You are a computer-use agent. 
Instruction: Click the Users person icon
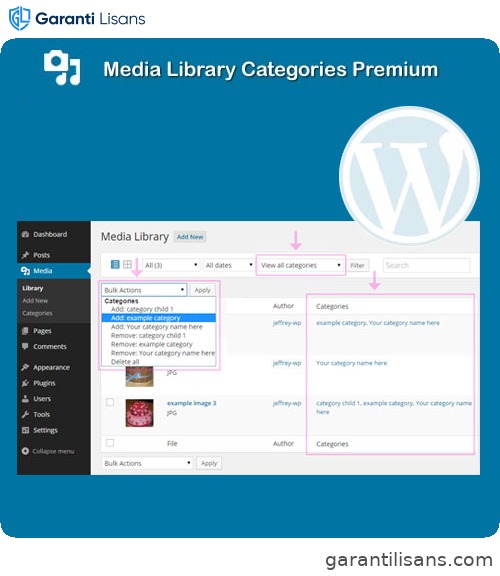tap(25, 399)
